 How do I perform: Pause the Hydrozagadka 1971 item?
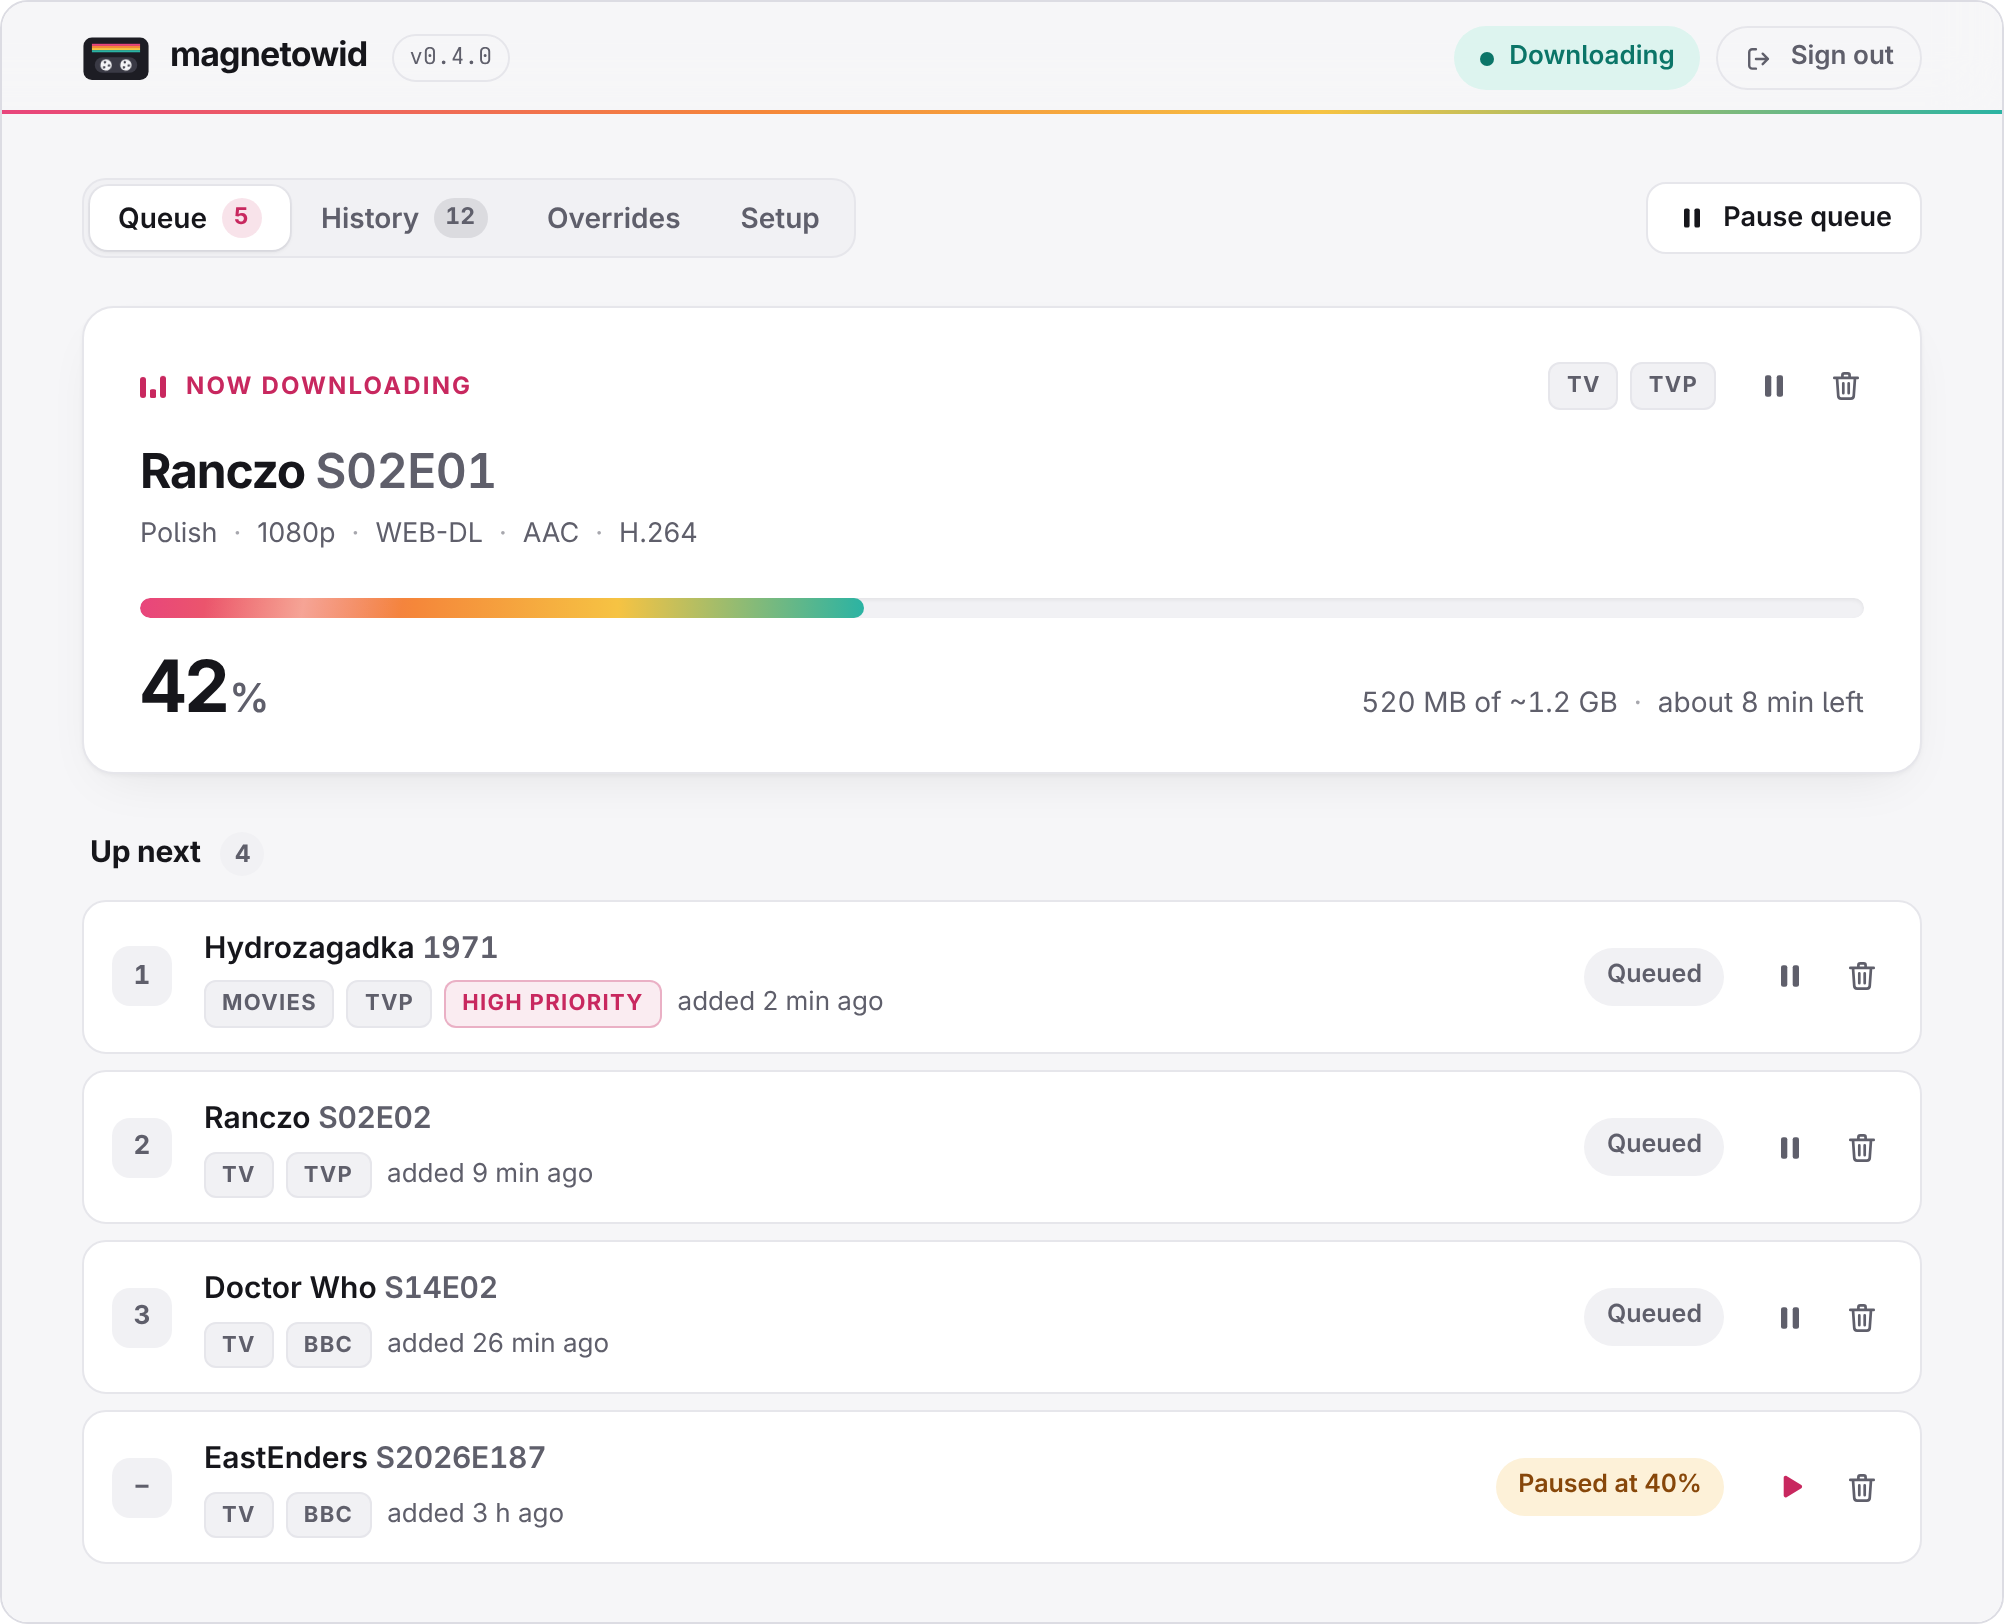click(1790, 976)
